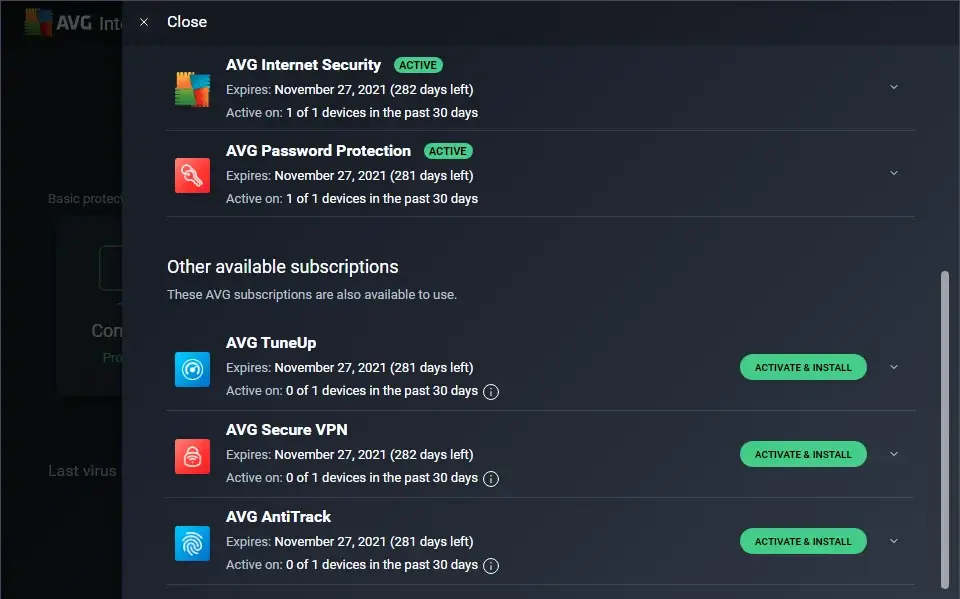Click the AVG TuneUp fingerprint icon
Viewport: 960px width, 599px height.
pos(192,366)
